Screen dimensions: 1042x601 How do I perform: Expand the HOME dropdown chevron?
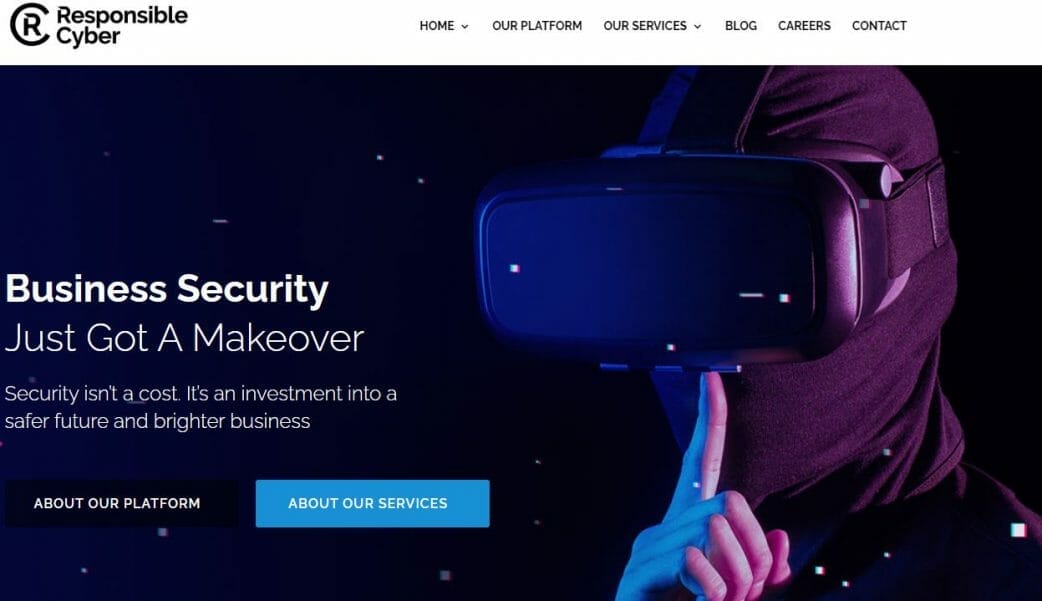pos(465,27)
